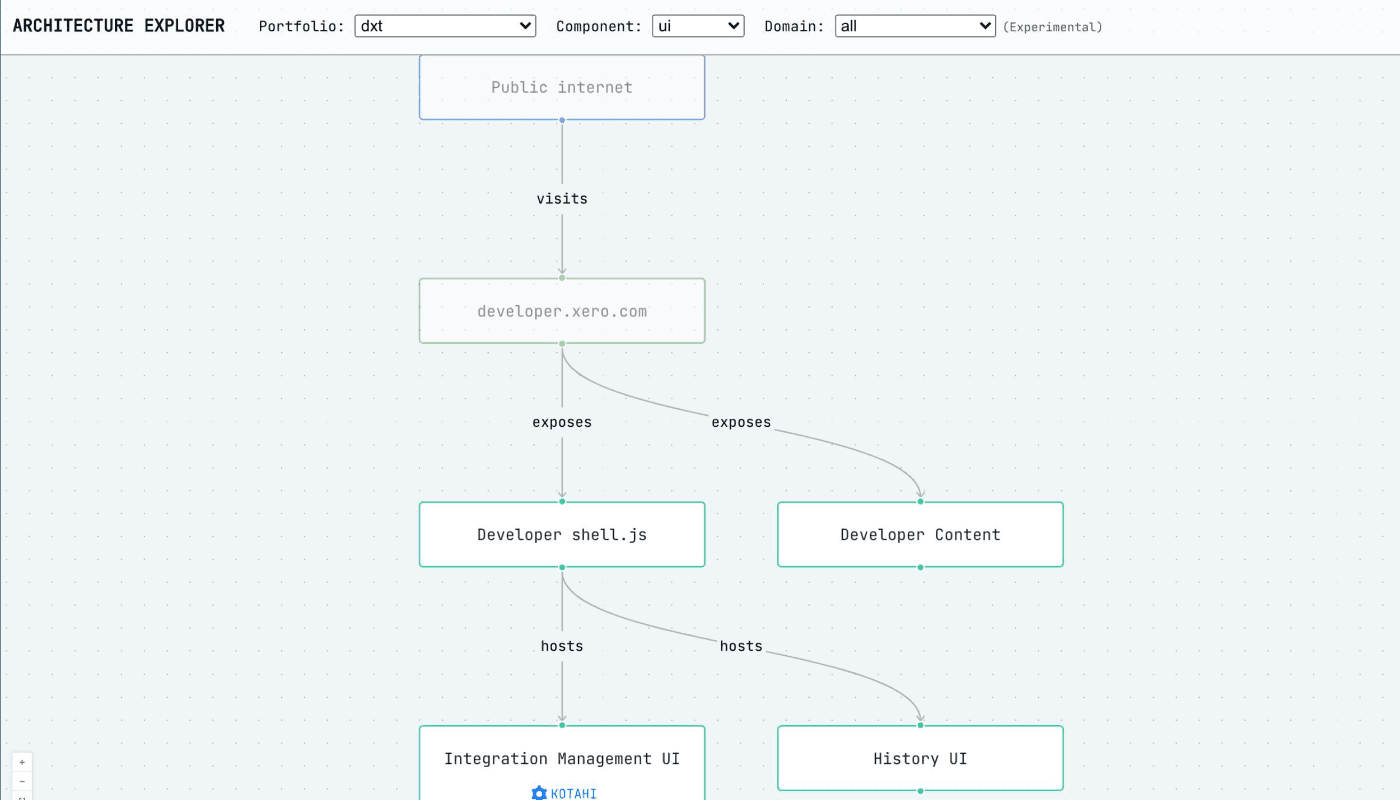Select the Public internet node

562,87
